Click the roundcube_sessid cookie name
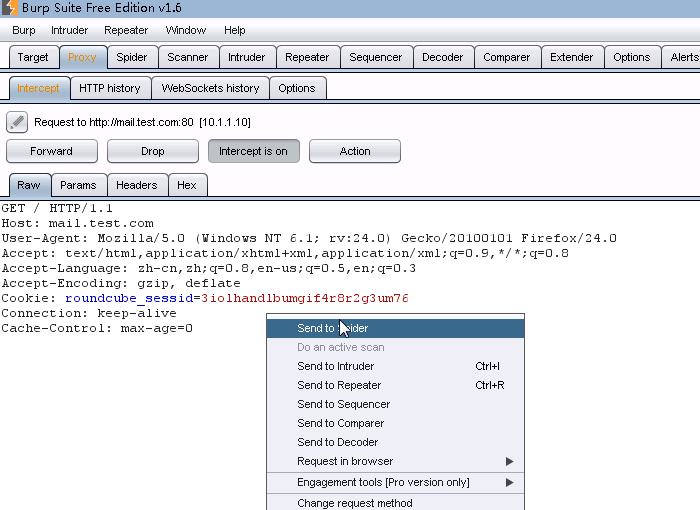Viewport: 700px width, 510px height. click(x=129, y=298)
